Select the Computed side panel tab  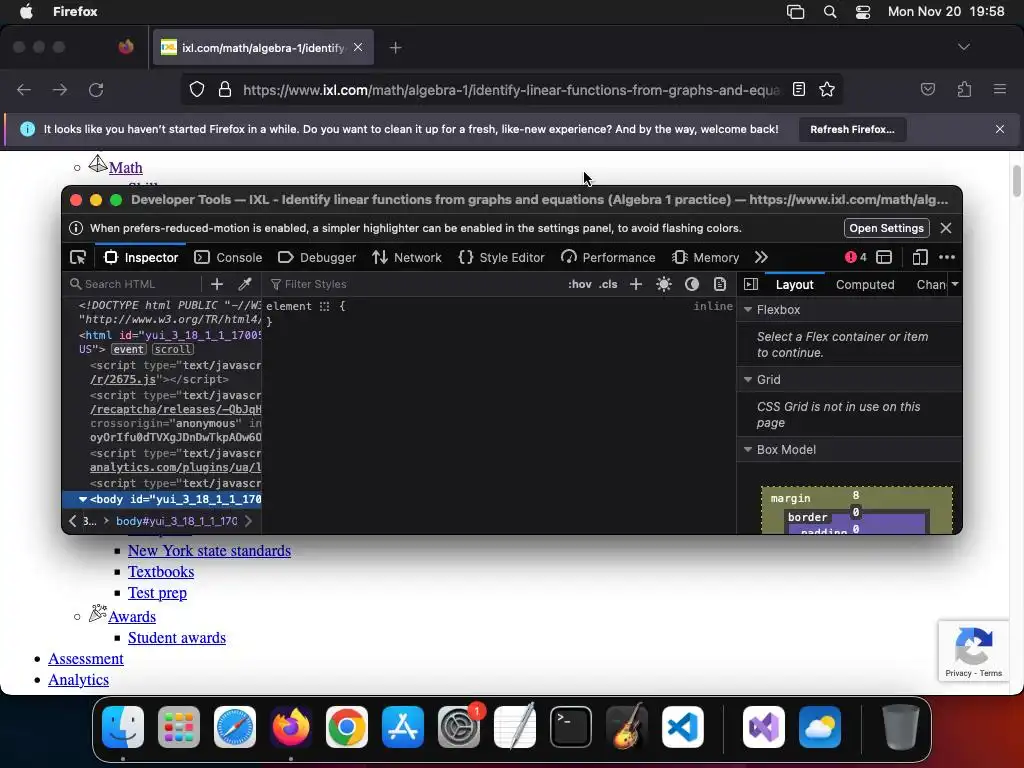865,285
